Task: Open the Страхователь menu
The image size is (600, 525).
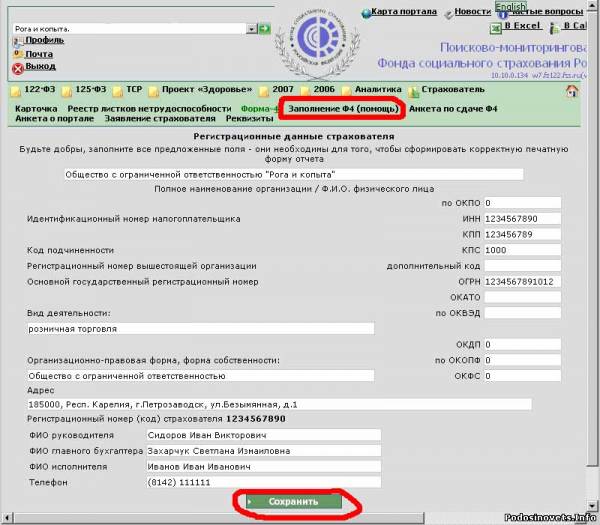Action: [x=453, y=90]
